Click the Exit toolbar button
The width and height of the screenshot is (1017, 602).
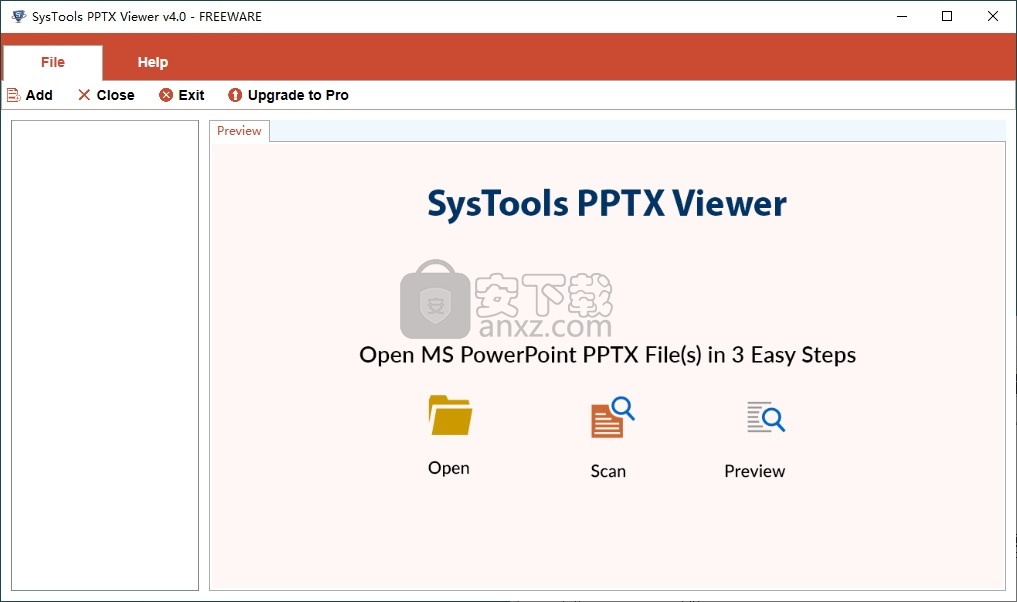coord(182,95)
